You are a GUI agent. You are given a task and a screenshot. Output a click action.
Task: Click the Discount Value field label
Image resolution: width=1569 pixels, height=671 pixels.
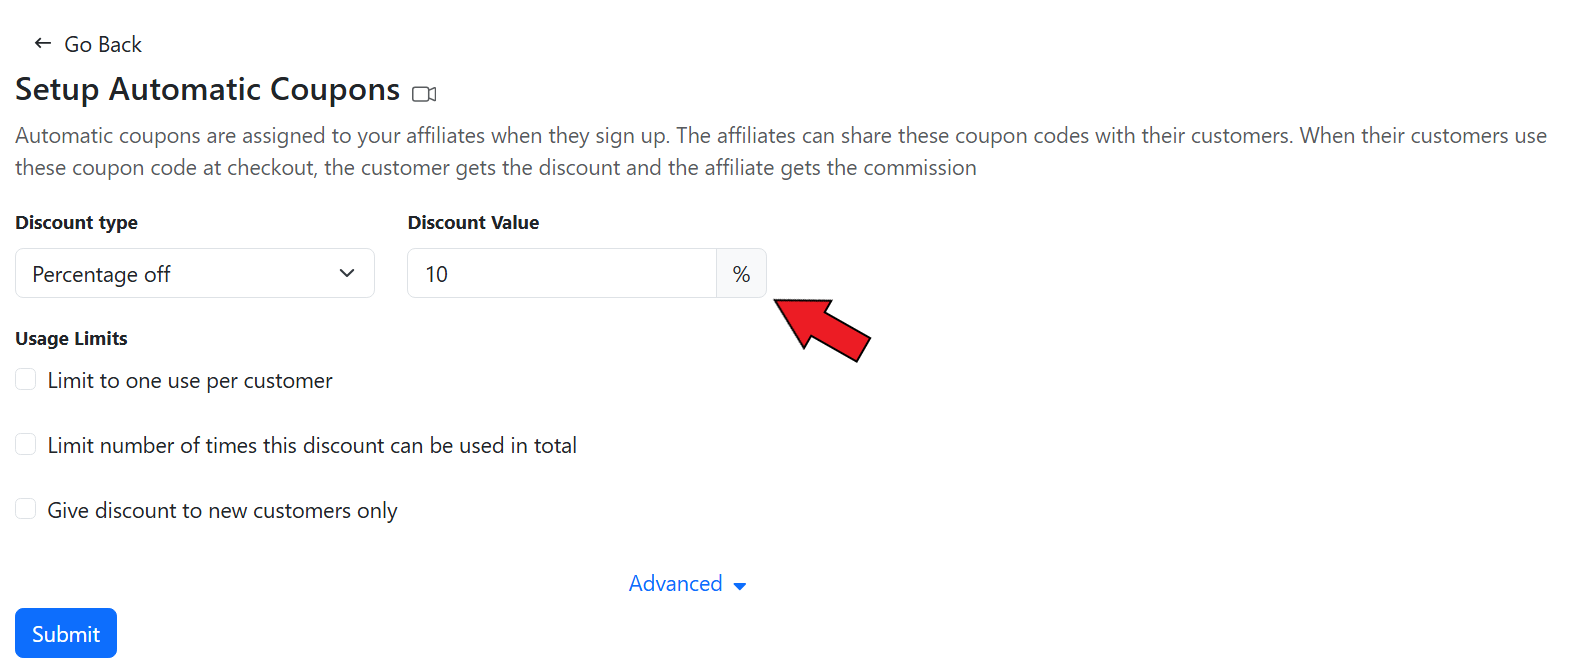point(473,223)
